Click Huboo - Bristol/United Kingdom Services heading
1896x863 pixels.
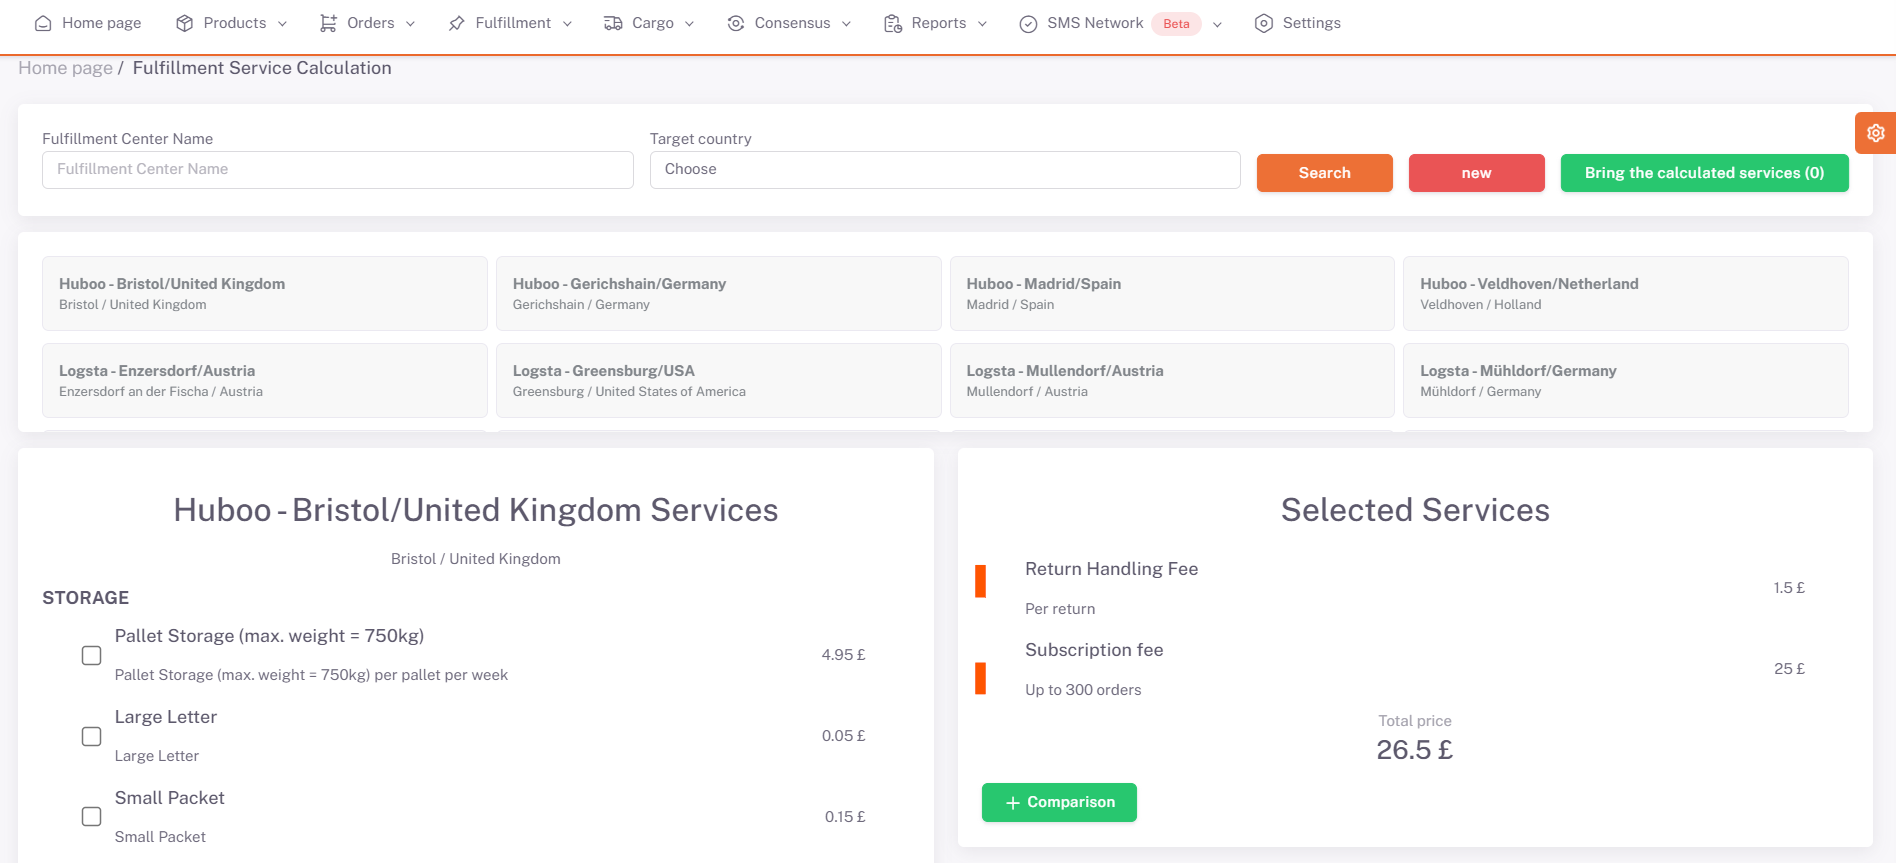point(476,510)
